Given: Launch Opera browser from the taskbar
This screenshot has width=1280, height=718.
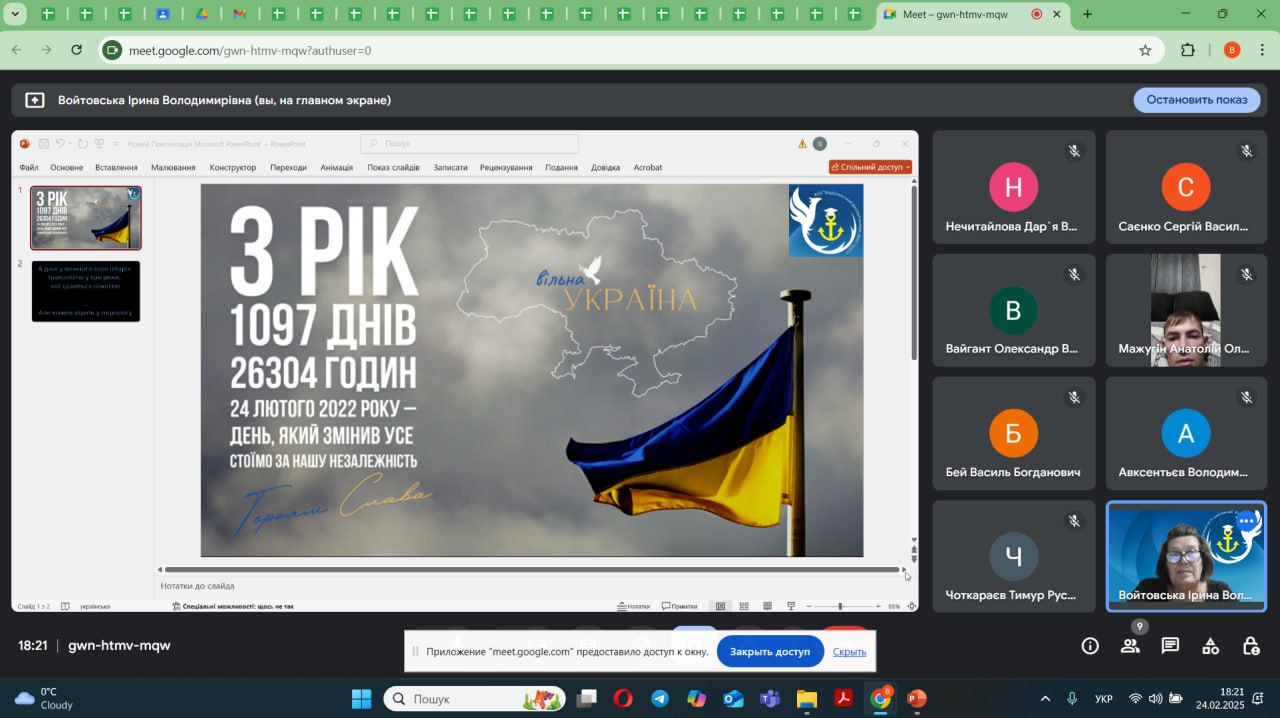Looking at the screenshot, I should pos(623,699).
